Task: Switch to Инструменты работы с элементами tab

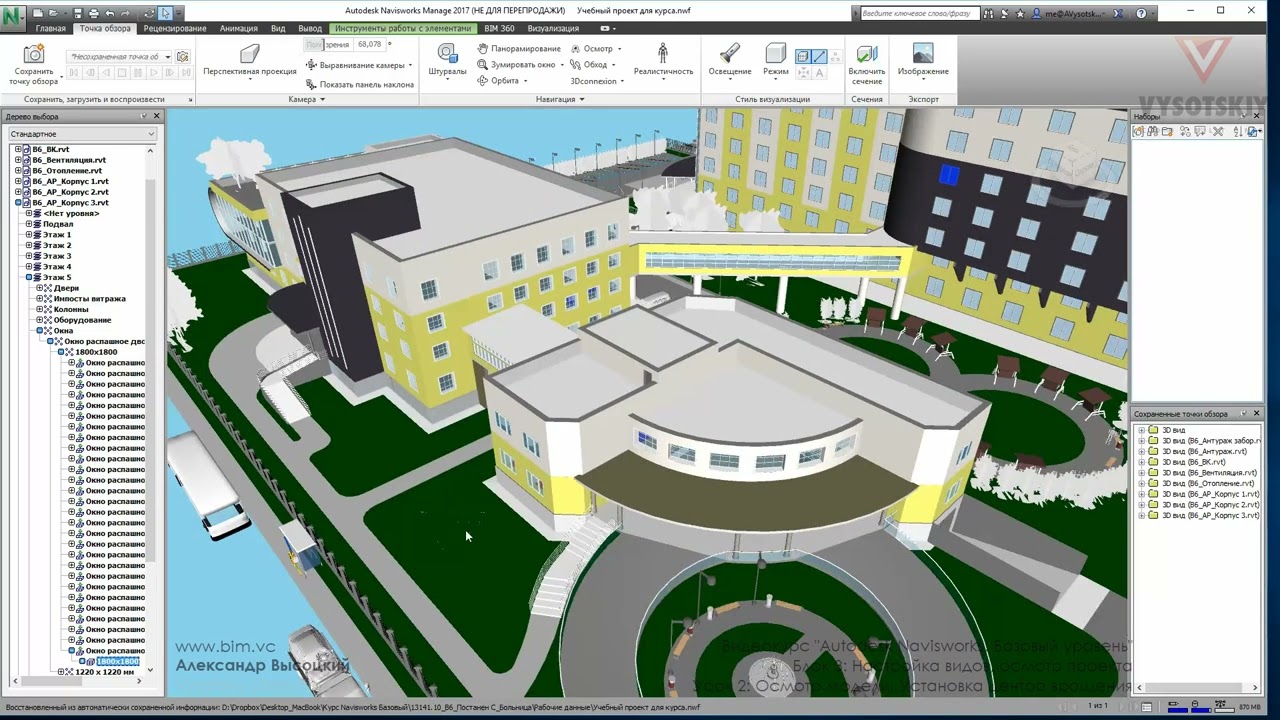Action: 403,29
